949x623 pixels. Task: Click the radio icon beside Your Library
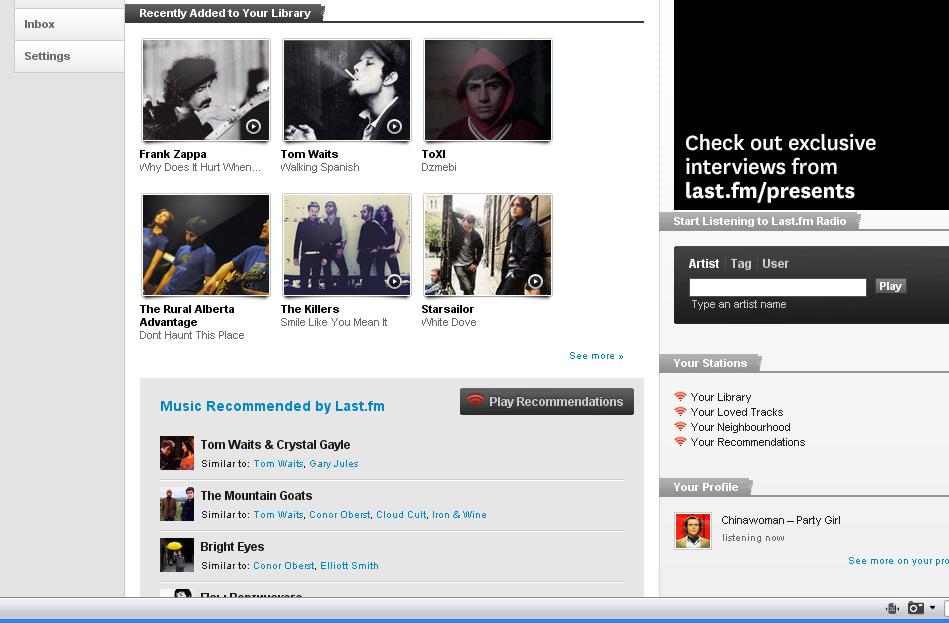(x=680, y=397)
